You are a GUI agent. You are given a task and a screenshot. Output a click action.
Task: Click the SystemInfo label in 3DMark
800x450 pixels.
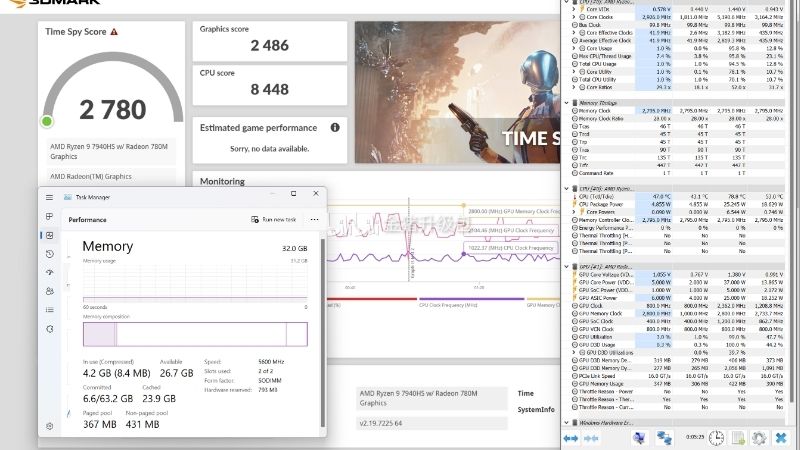(x=536, y=410)
